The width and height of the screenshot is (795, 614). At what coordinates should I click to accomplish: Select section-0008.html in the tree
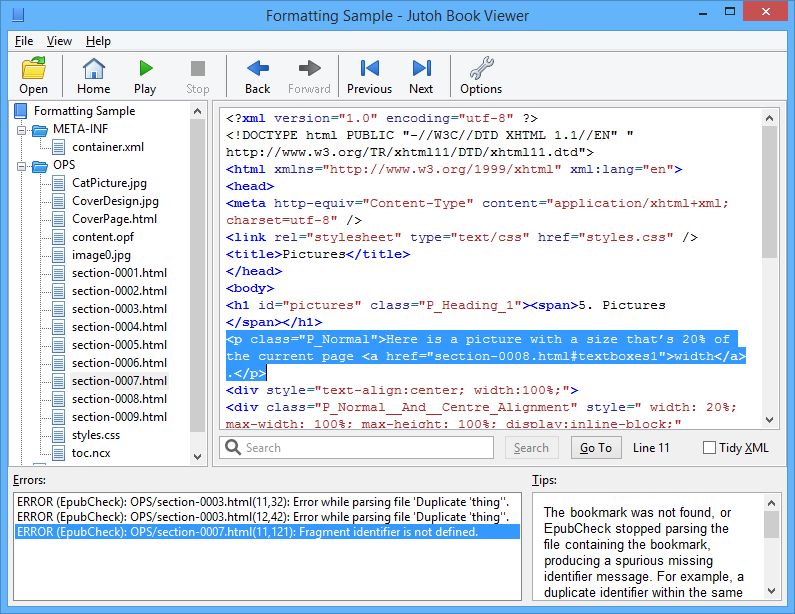click(119, 399)
